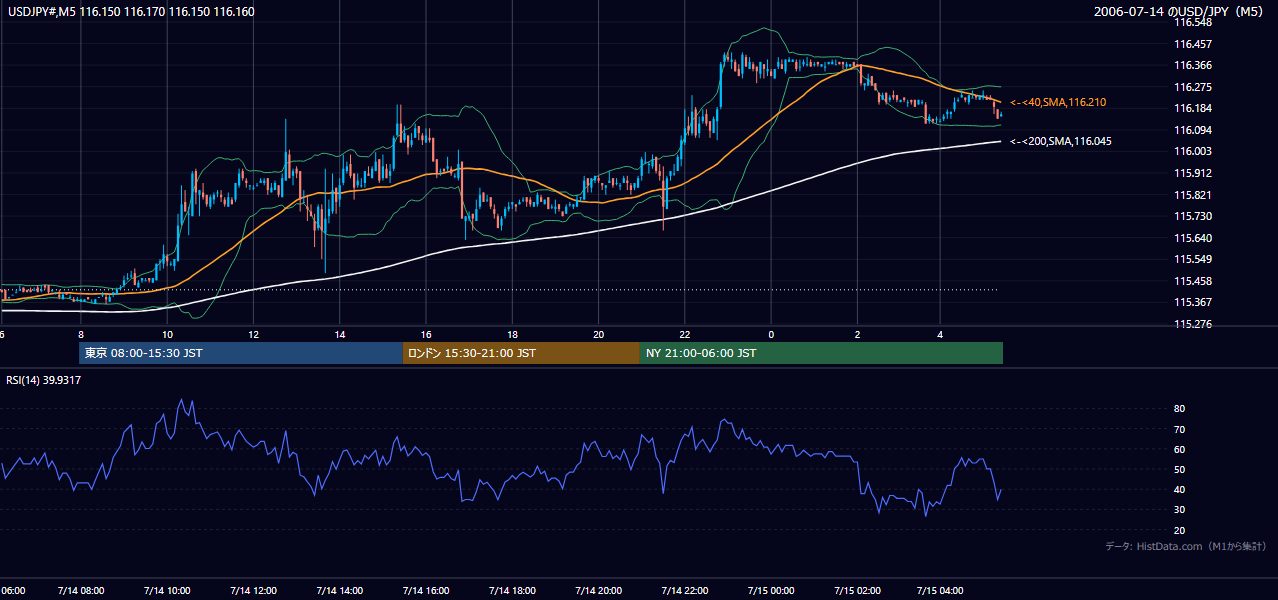This screenshot has width=1278, height=600.
Task: Click price axis value 115.458
Action: [x=1194, y=281]
